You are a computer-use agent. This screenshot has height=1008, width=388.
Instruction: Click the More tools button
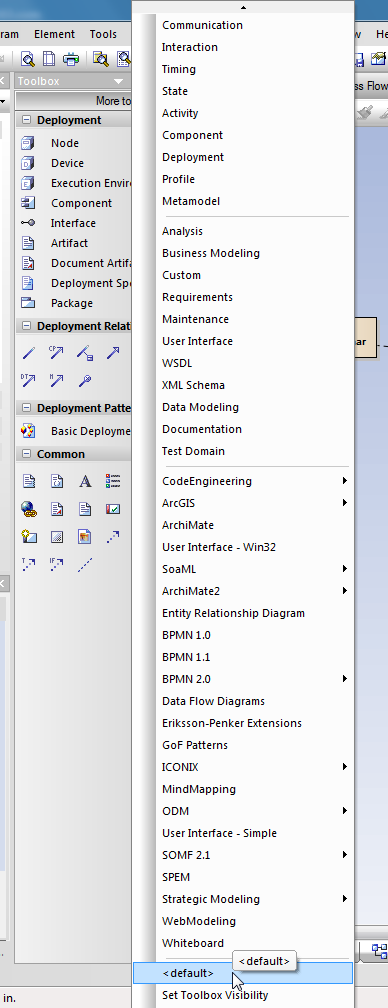(x=73, y=101)
